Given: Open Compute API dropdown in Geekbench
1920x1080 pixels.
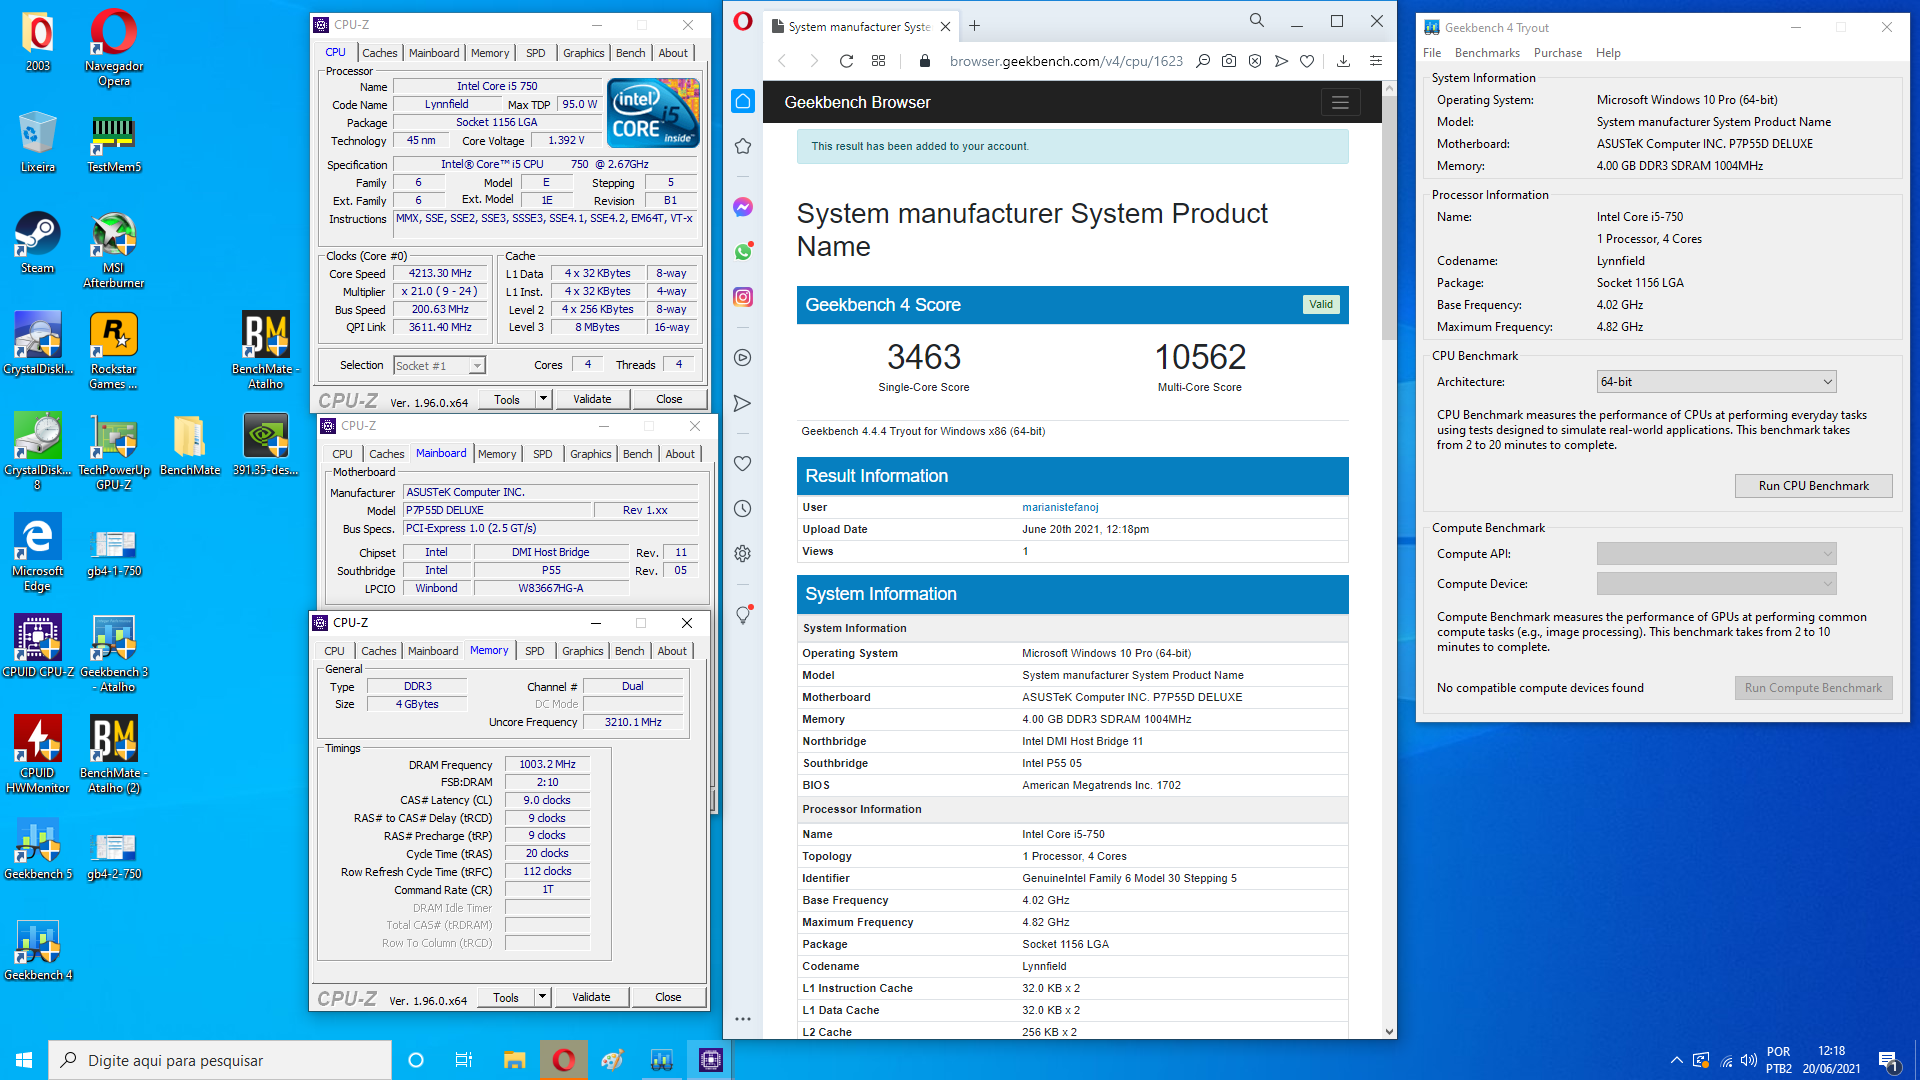Looking at the screenshot, I should tap(1716, 554).
